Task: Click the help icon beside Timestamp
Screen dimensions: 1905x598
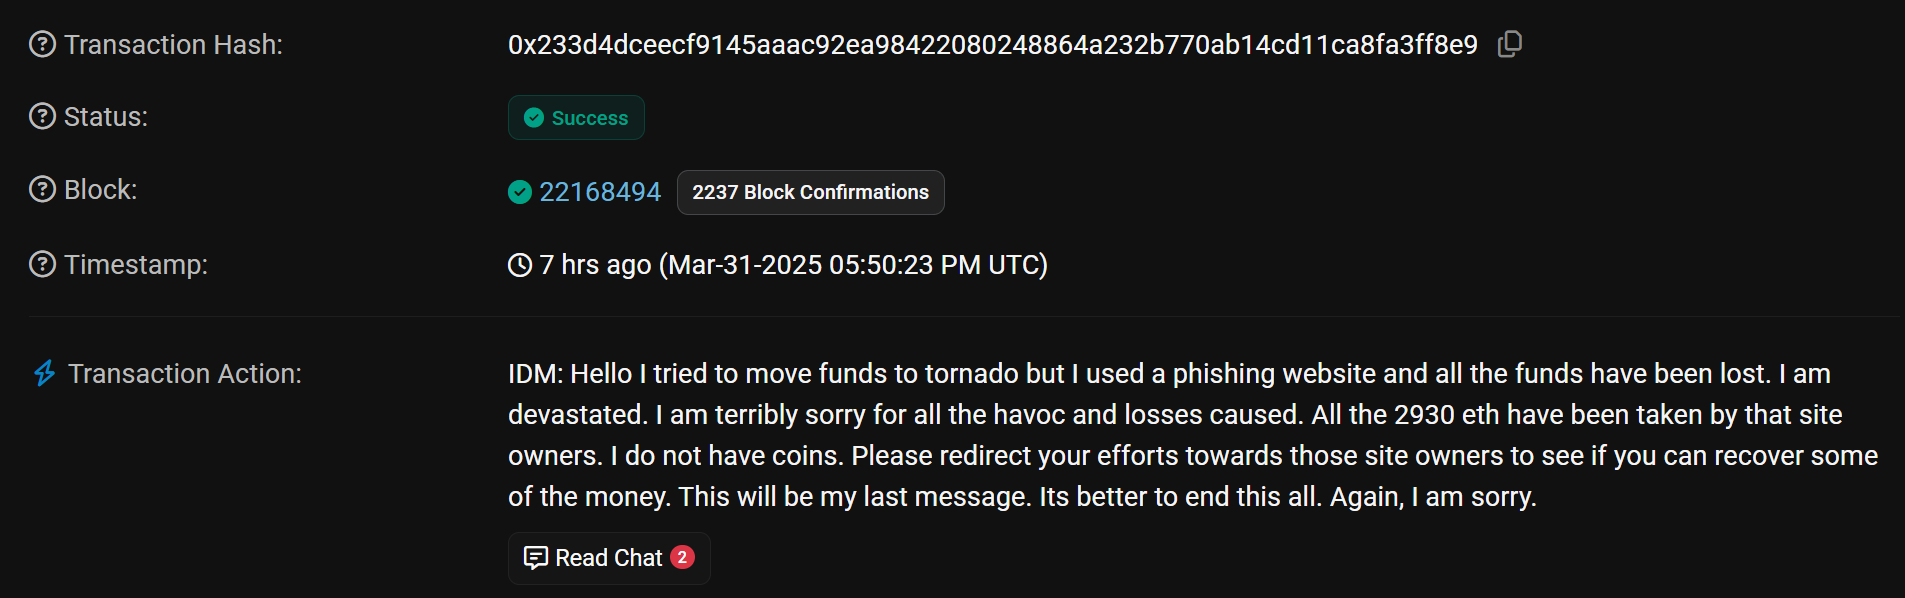Action: (x=42, y=265)
